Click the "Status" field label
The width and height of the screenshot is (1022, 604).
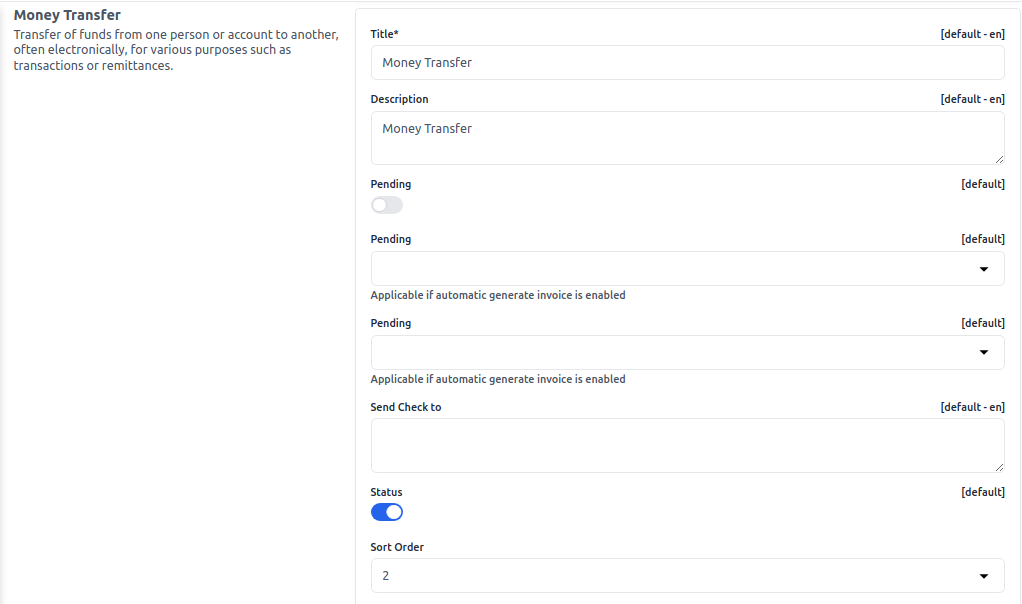click(387, 492)
